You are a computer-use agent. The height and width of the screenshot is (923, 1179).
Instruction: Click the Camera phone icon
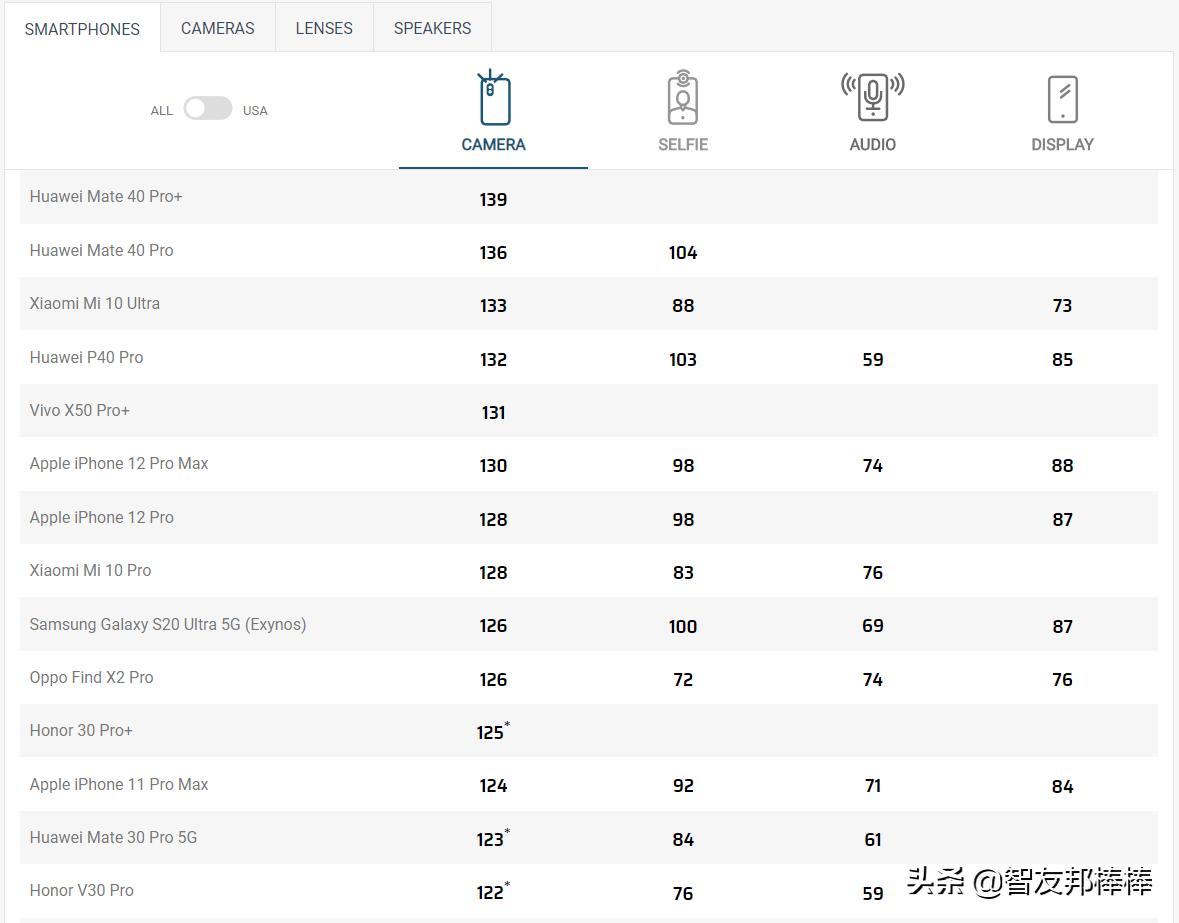493,99
